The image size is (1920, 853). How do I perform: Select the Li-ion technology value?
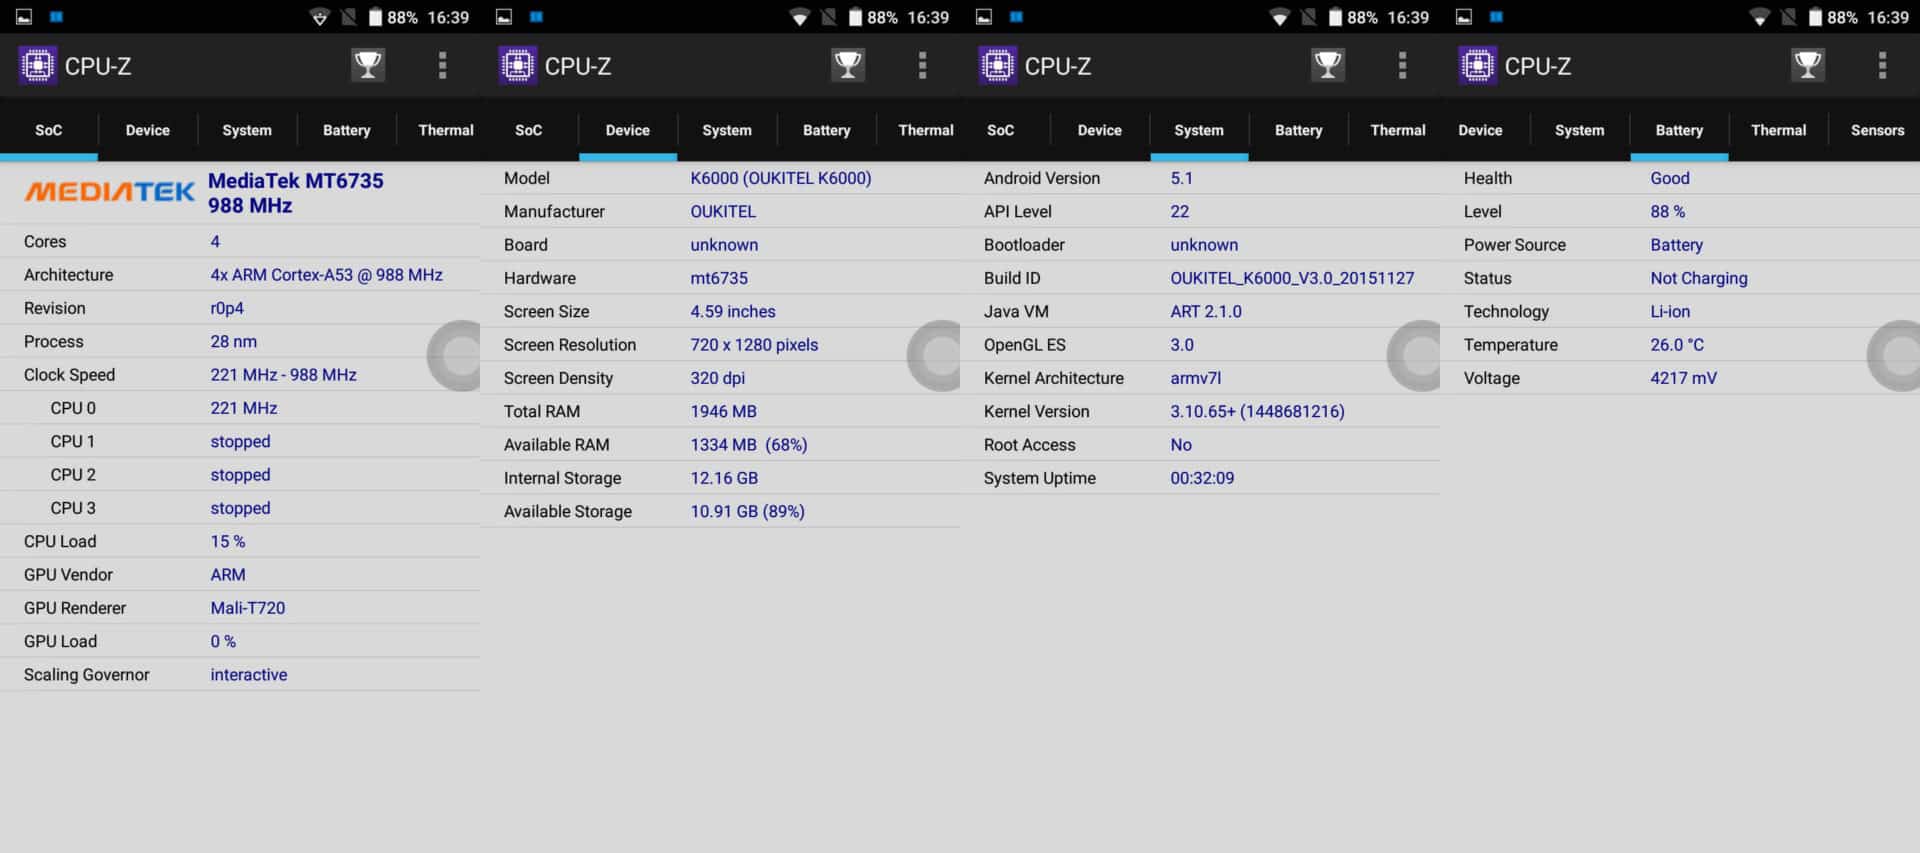[1670, 311]
